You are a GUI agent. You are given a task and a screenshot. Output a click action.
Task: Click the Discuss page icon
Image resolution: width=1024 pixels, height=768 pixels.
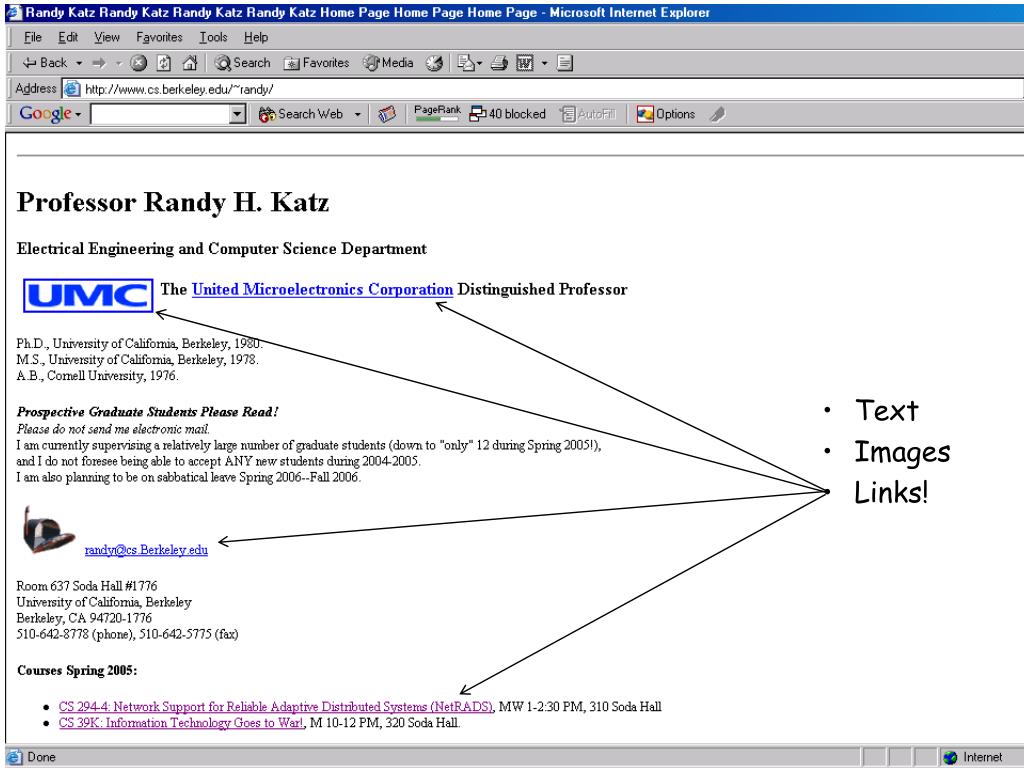click(565, 63)
